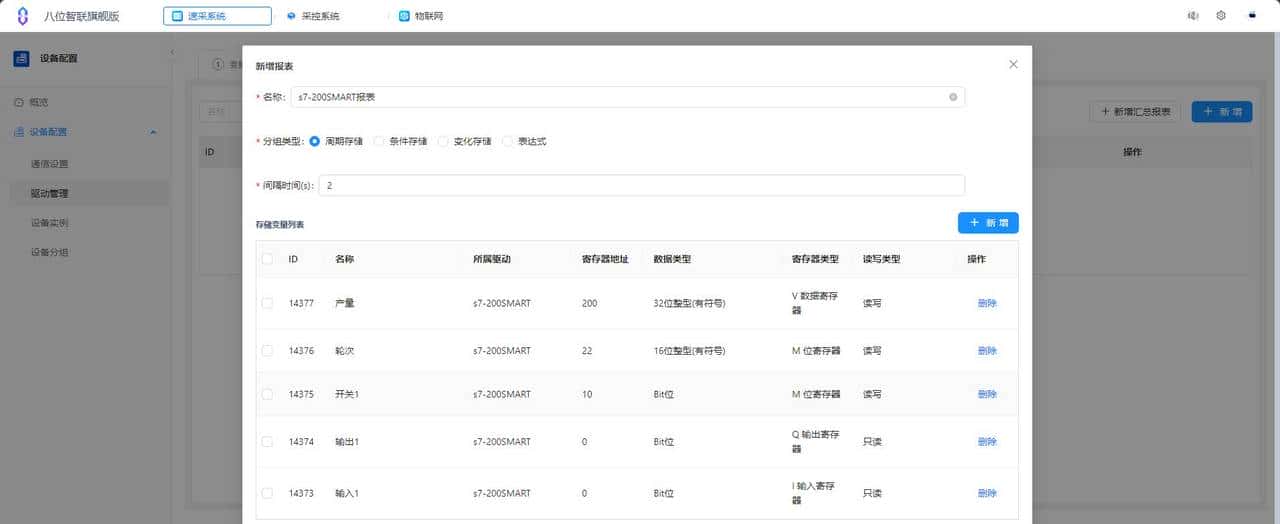Click the 寄存器类型 column header
This screenshot has height=524, width=1280.
(815, 259)
